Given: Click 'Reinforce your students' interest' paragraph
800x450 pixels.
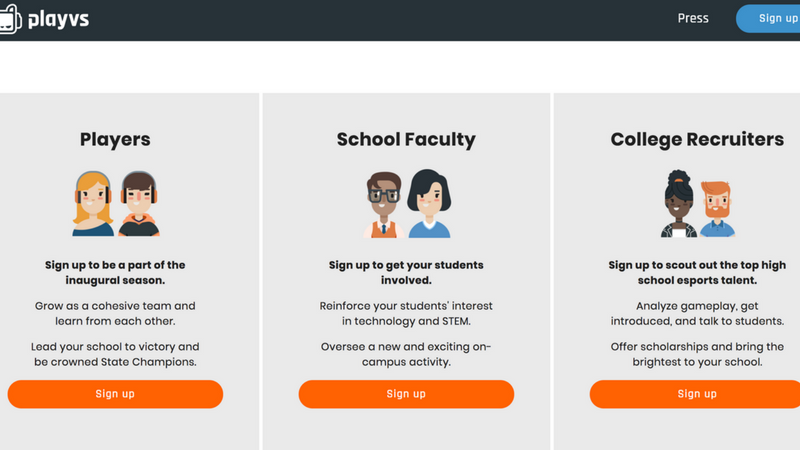Looking at the screenshot, I should 406,313.
